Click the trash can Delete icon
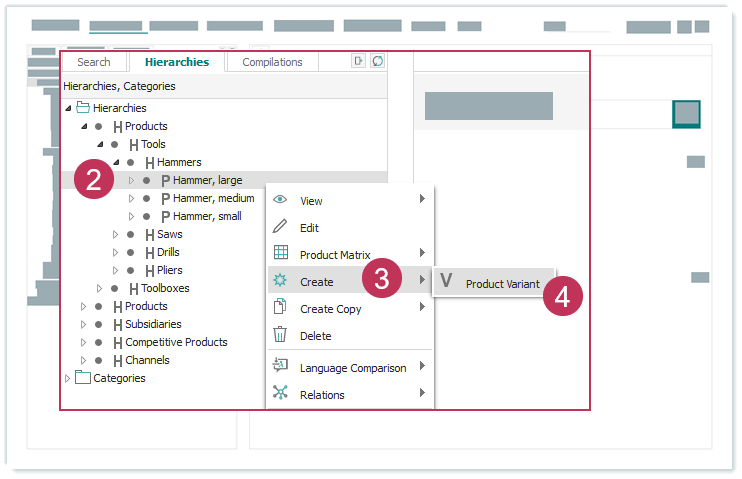Image resolution: width=742 pixels, height=479 pixels. (281, 336)
